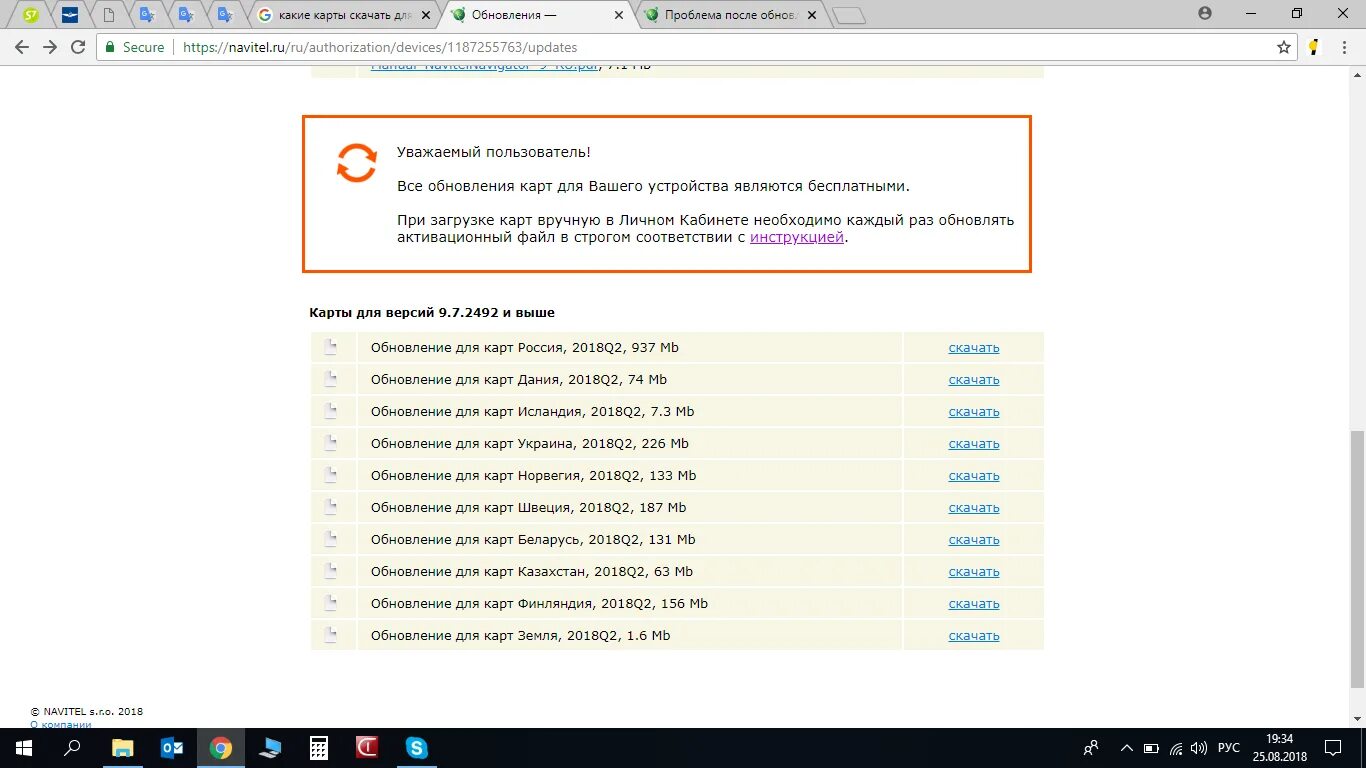Click the file icon beside the Швеция map update
This screenshot has height=768, width=1366.
pyautogui.click(x=331, y=507)
